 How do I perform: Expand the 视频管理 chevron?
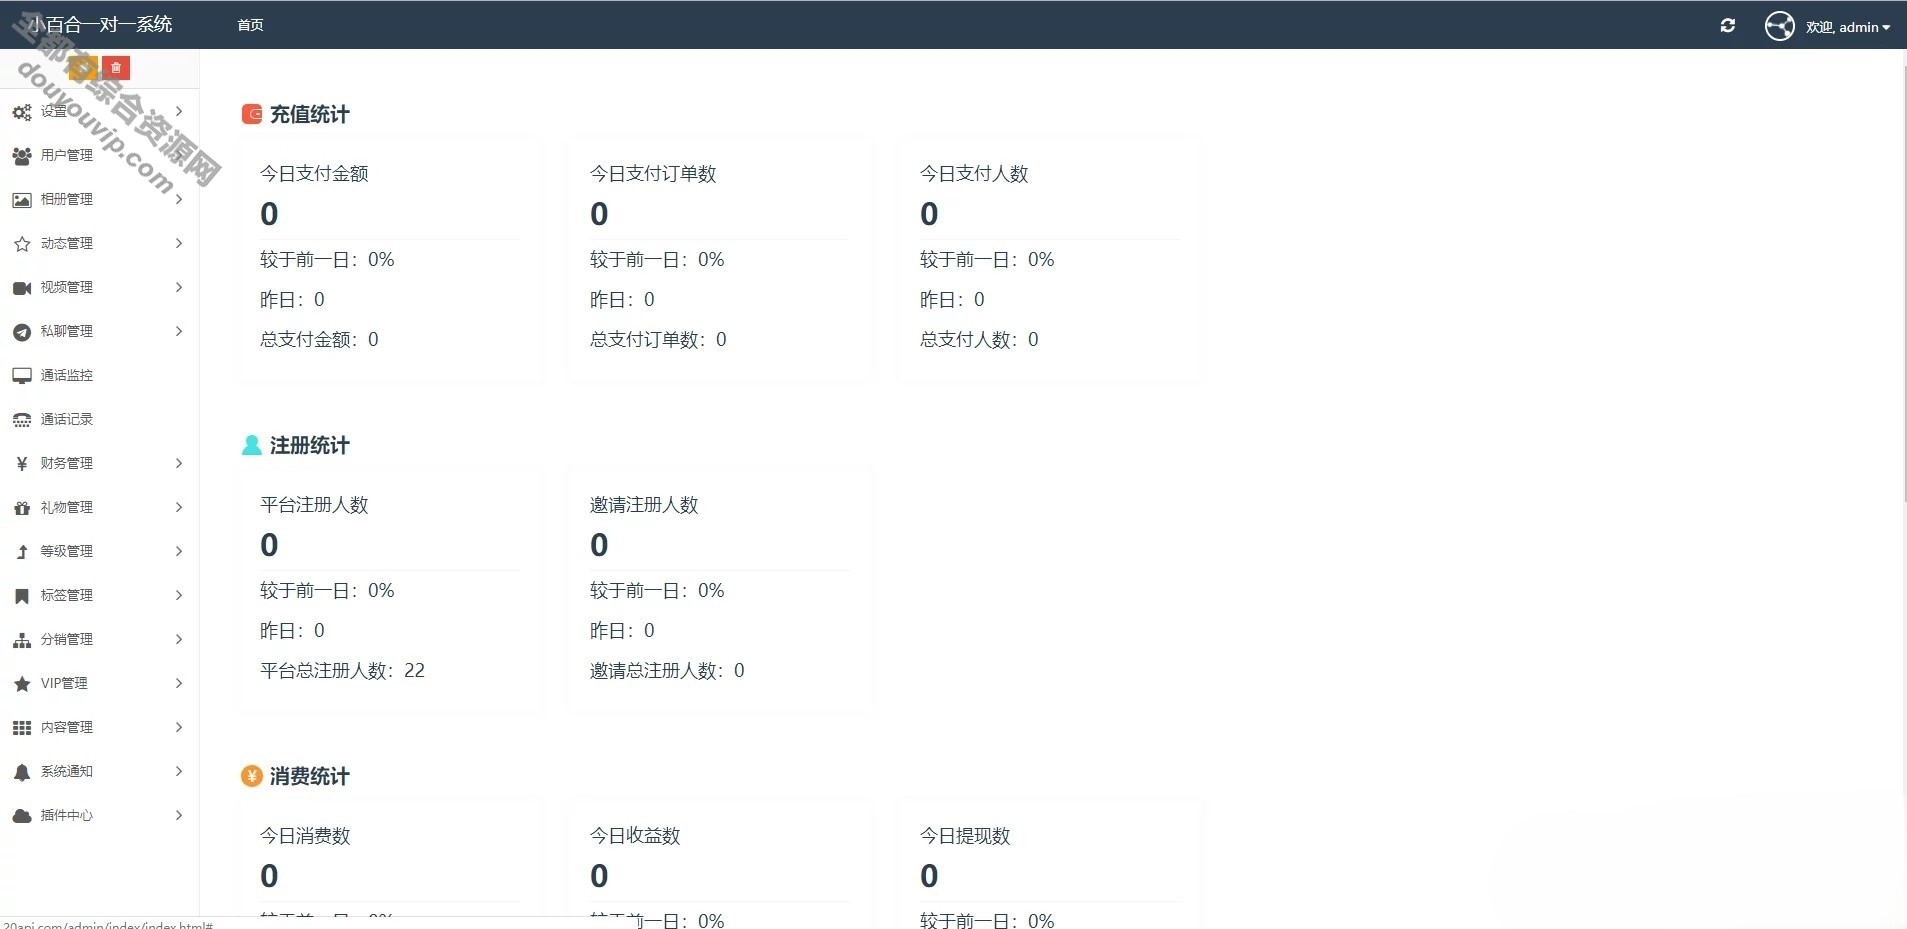179,287
